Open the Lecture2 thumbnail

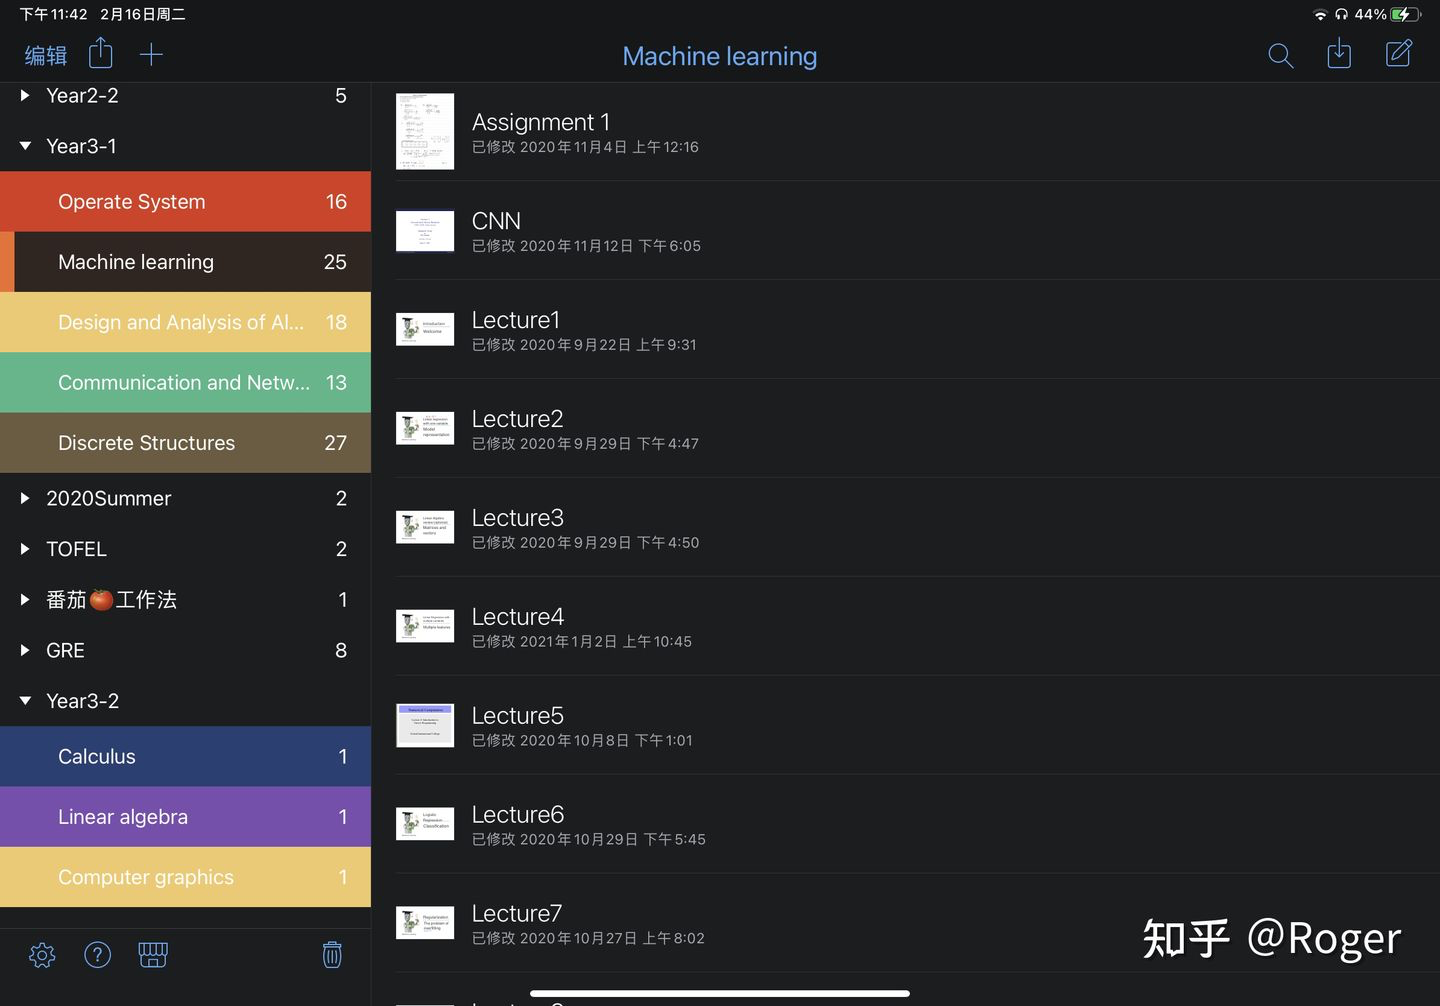point(425,428)
